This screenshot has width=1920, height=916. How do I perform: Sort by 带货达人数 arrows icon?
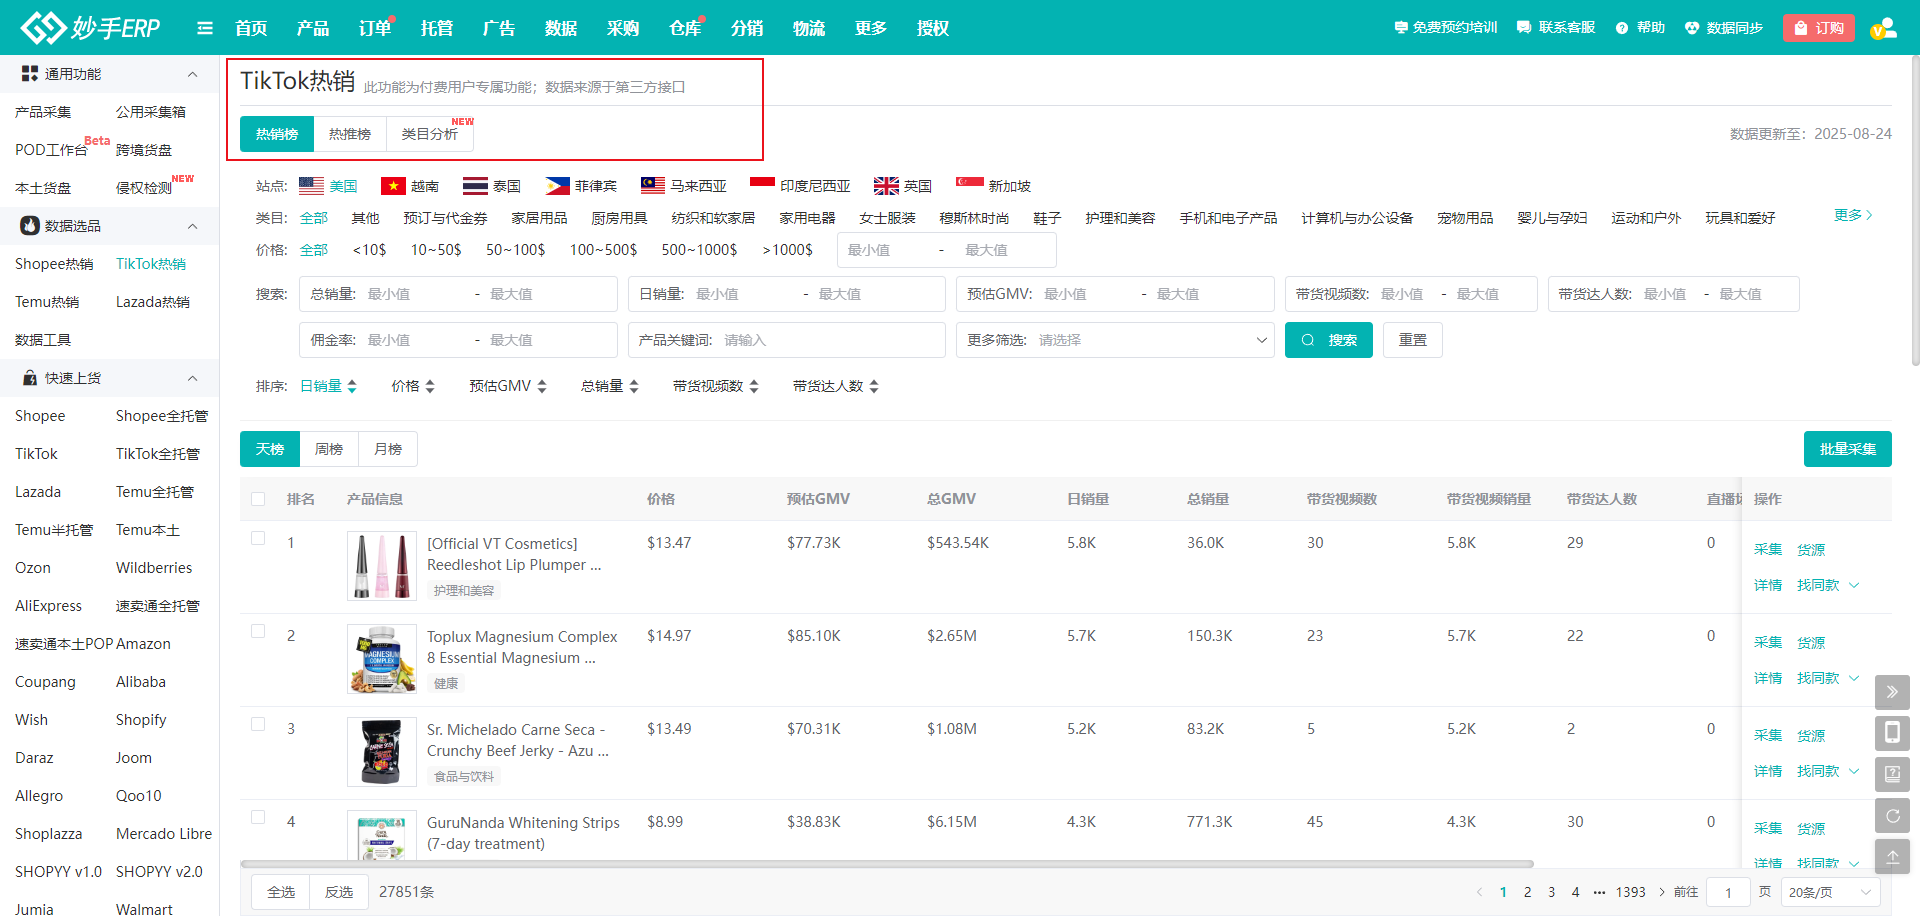coord(874,387)
